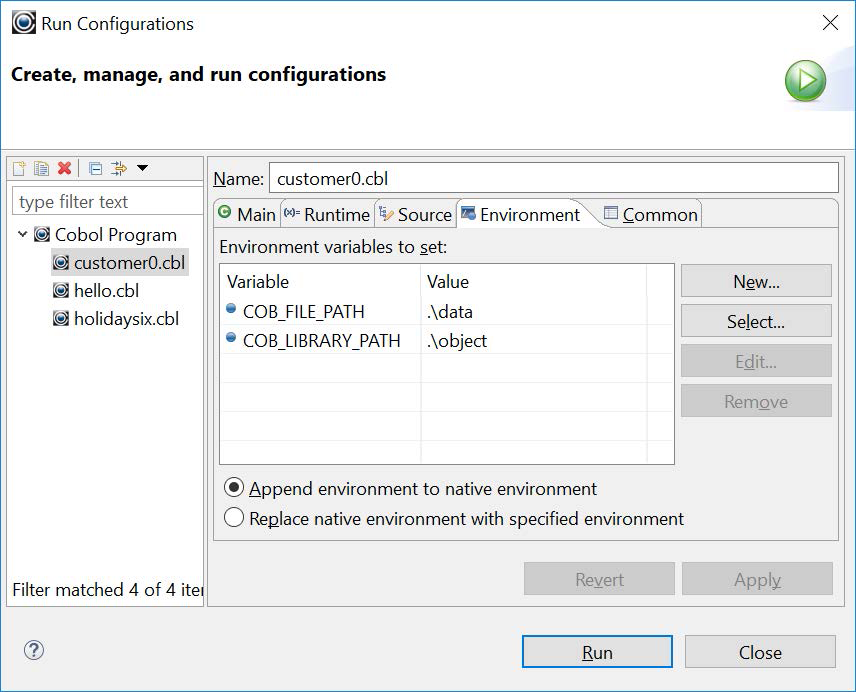The height and width of the screenshot is (692, 856).
Task: Duplicate the selected launch configuration
Action: (41, 169)
